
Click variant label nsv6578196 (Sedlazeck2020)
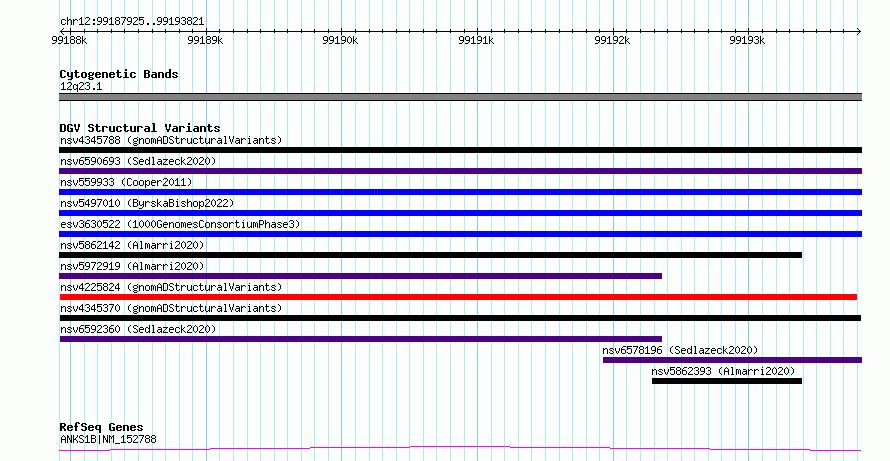point(680,350)
